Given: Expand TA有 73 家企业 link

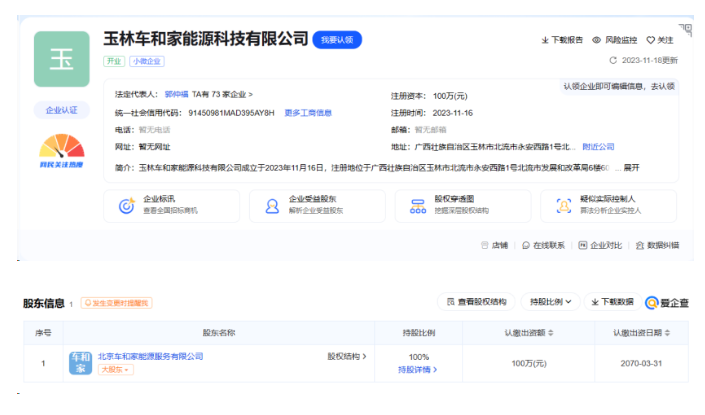Looking at the screenshot, I should [x=222, y=94].
